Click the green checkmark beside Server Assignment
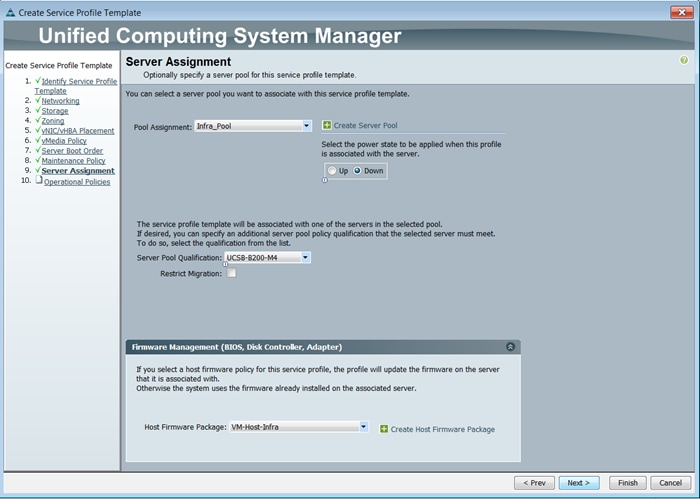Image resolution: width=700 pixels, height=499 pixels. click(38, 170)
